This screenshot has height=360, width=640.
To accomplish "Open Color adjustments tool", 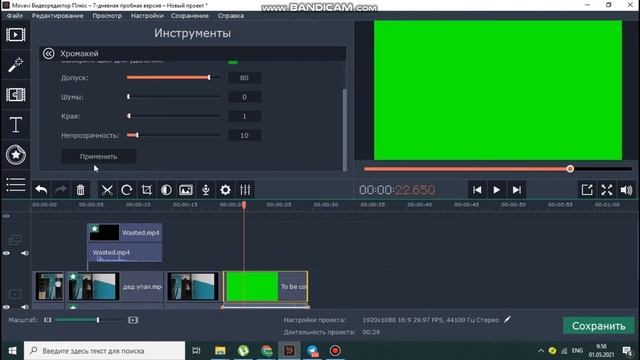I will 166,190.
